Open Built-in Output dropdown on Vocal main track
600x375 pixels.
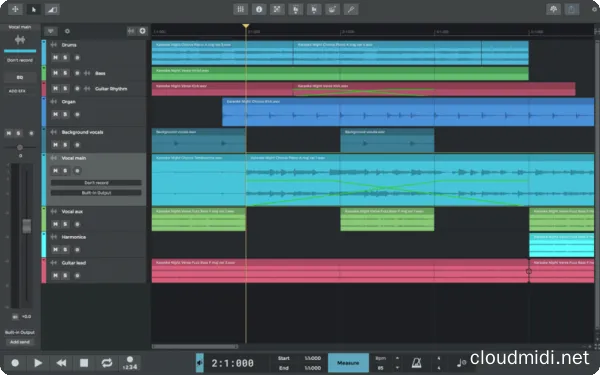point(96,193)
